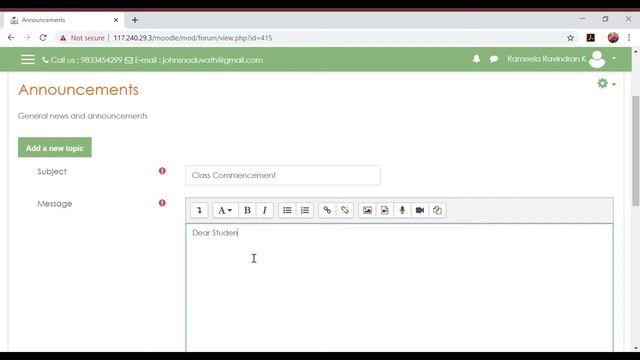The width and height of the screenshot is (640, 360).
Task: Click the Not secure site warning
Action: 82,38
